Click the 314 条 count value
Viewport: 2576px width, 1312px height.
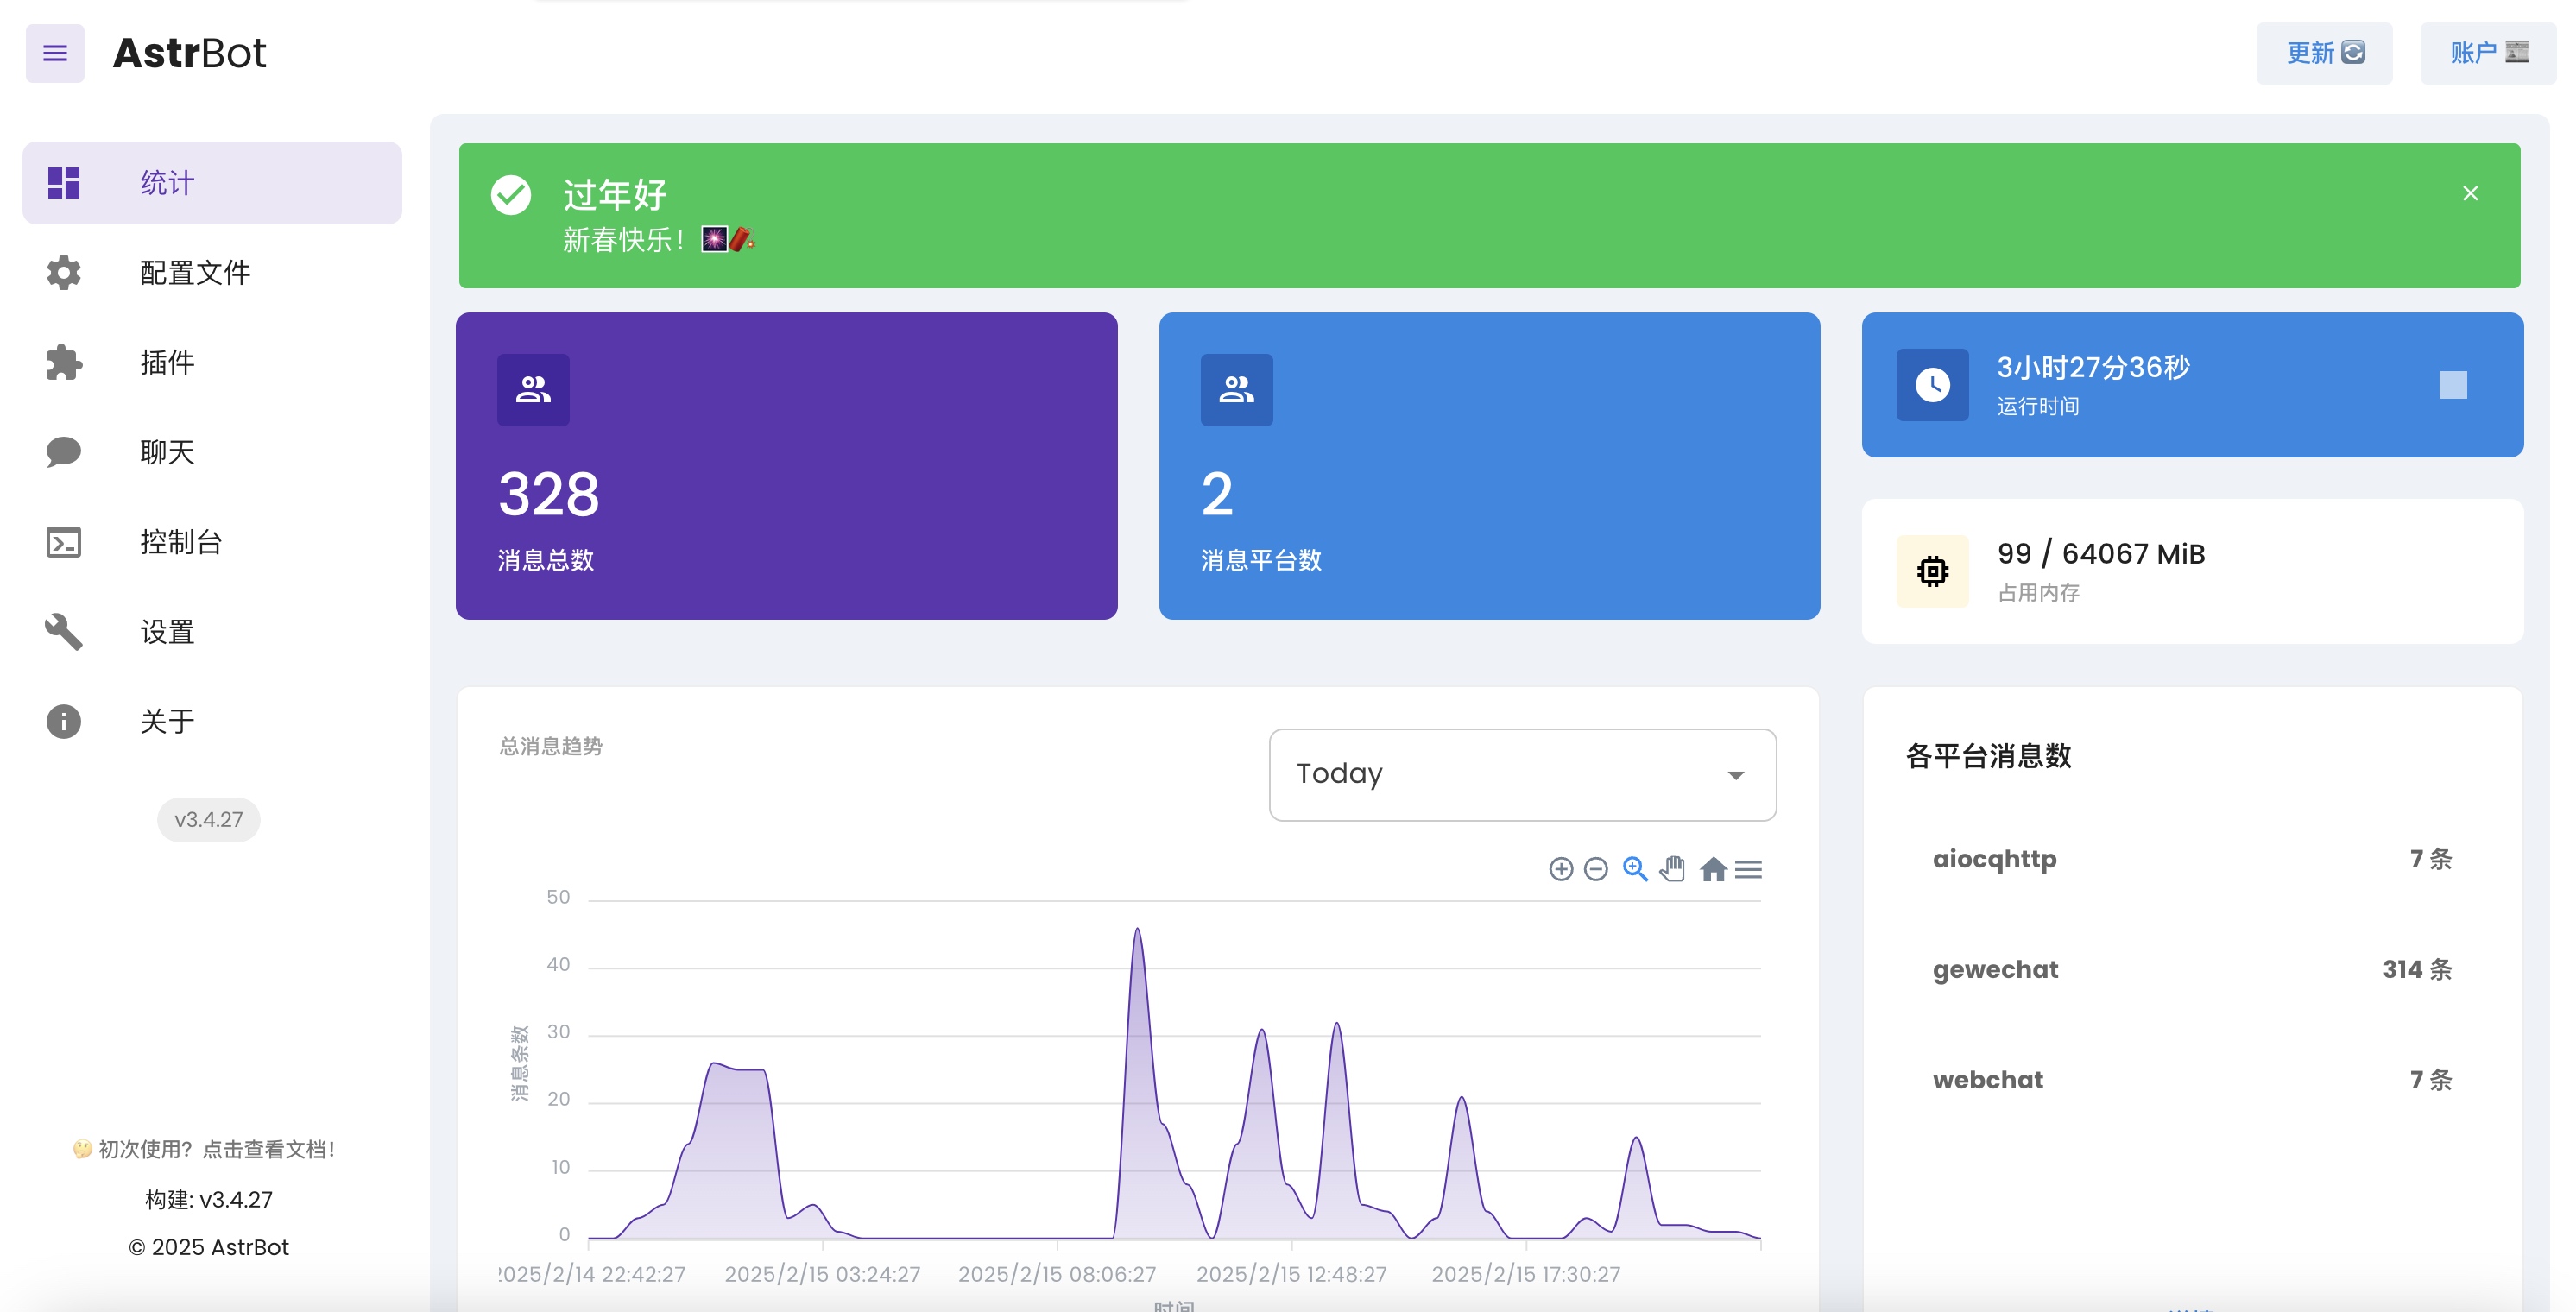click(x=2417, y=969)
